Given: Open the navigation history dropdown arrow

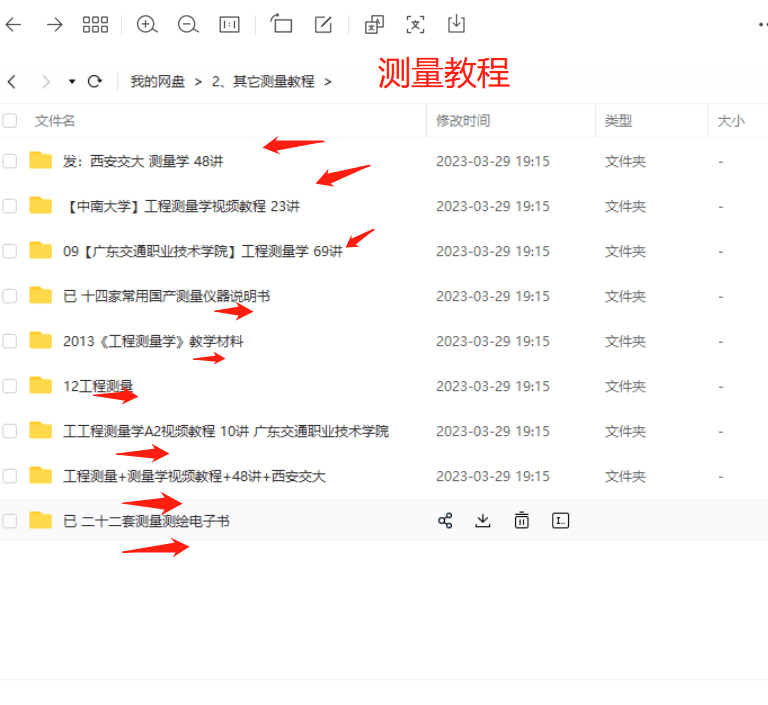Looking at the screenshot, I should [72, 81].
